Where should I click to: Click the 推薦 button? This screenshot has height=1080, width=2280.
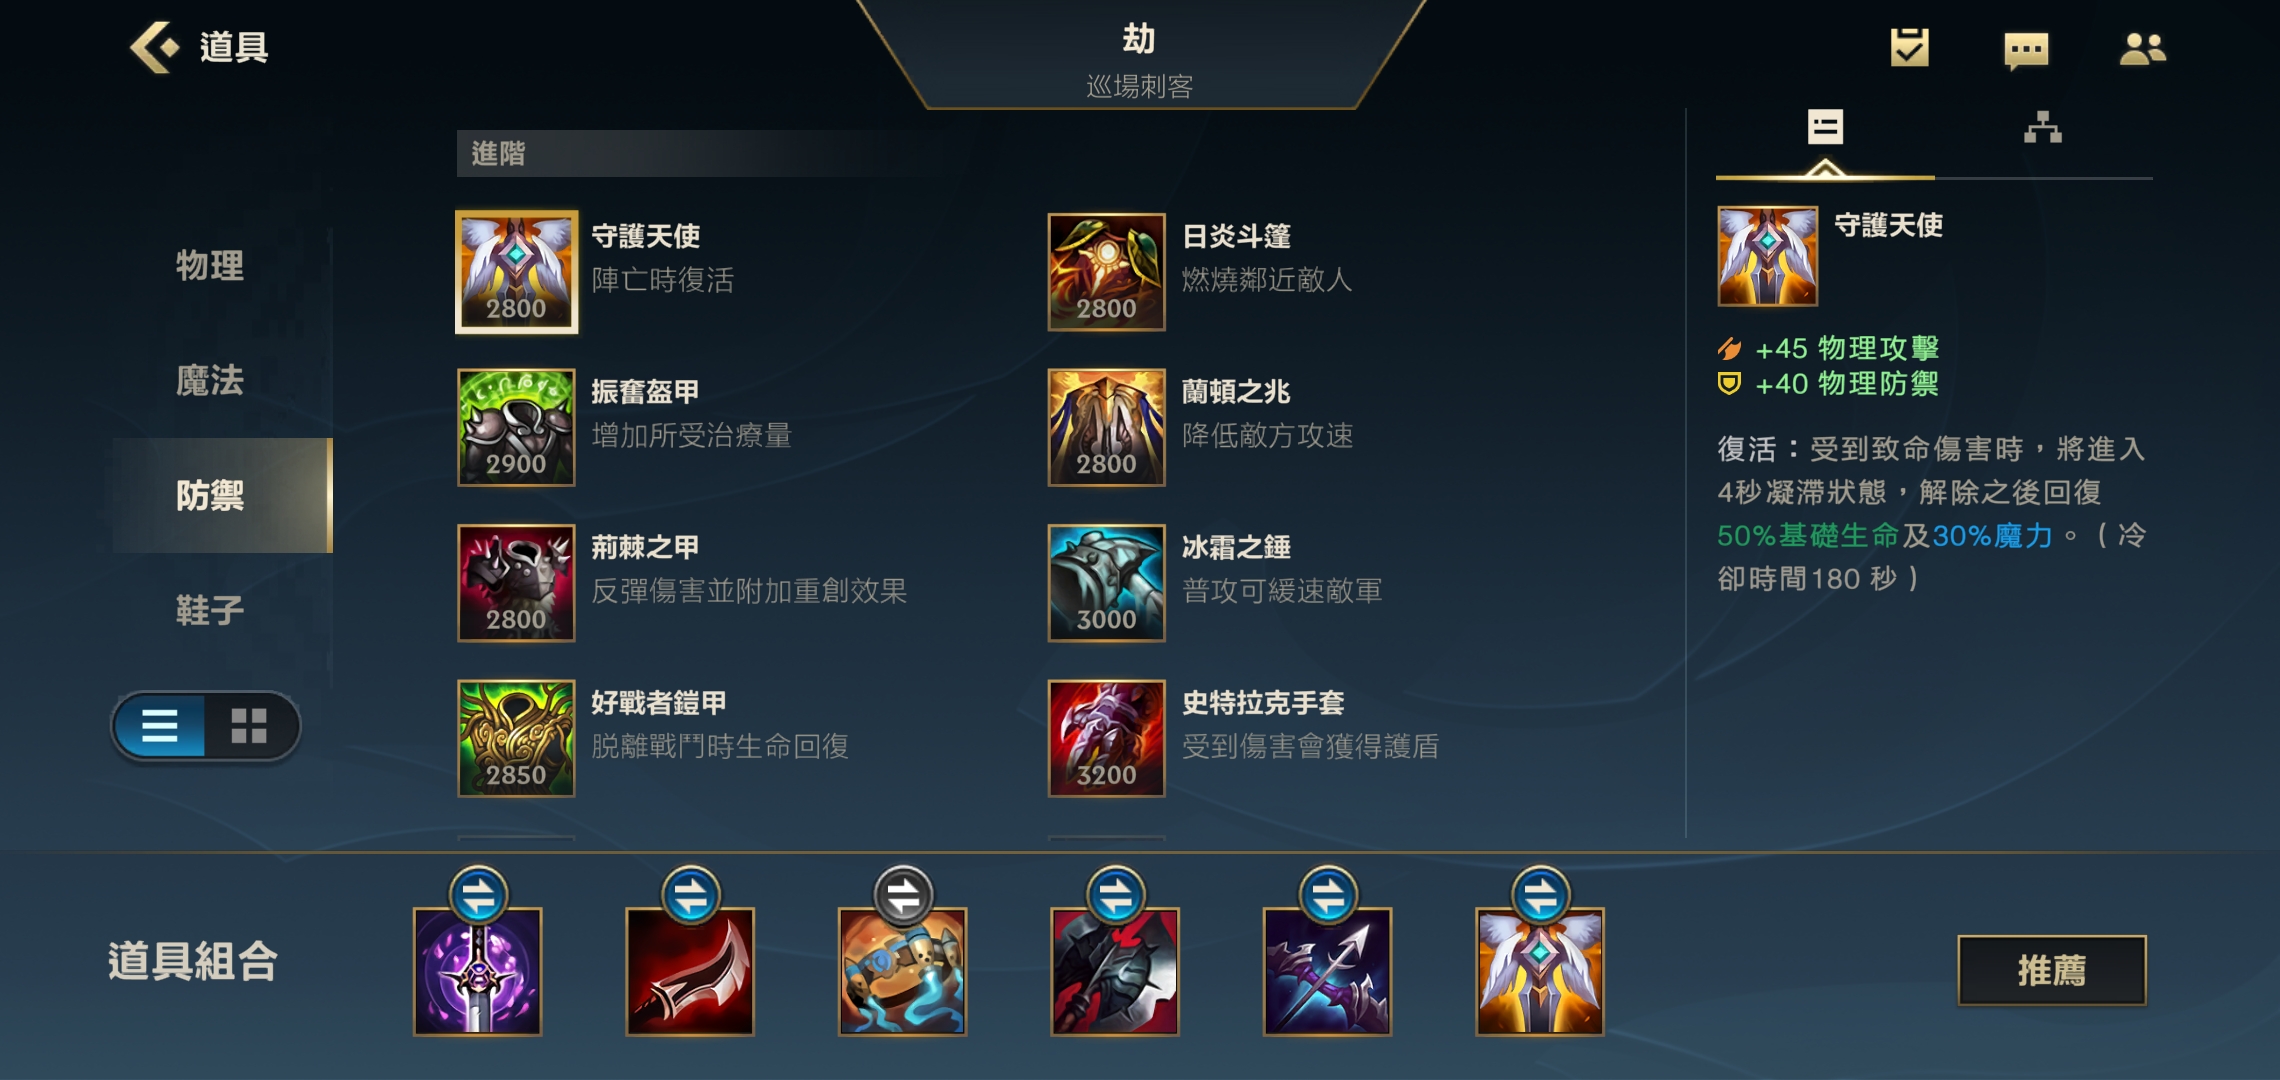pos(2051,970)
